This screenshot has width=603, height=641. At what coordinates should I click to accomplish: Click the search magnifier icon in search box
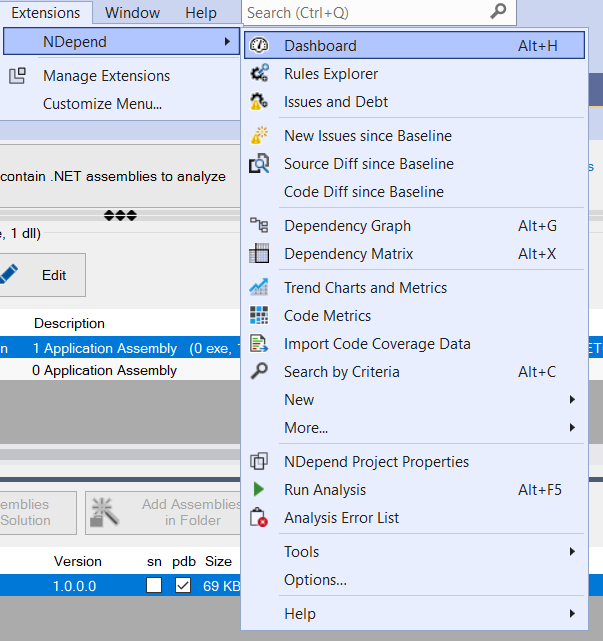[498, 12]
